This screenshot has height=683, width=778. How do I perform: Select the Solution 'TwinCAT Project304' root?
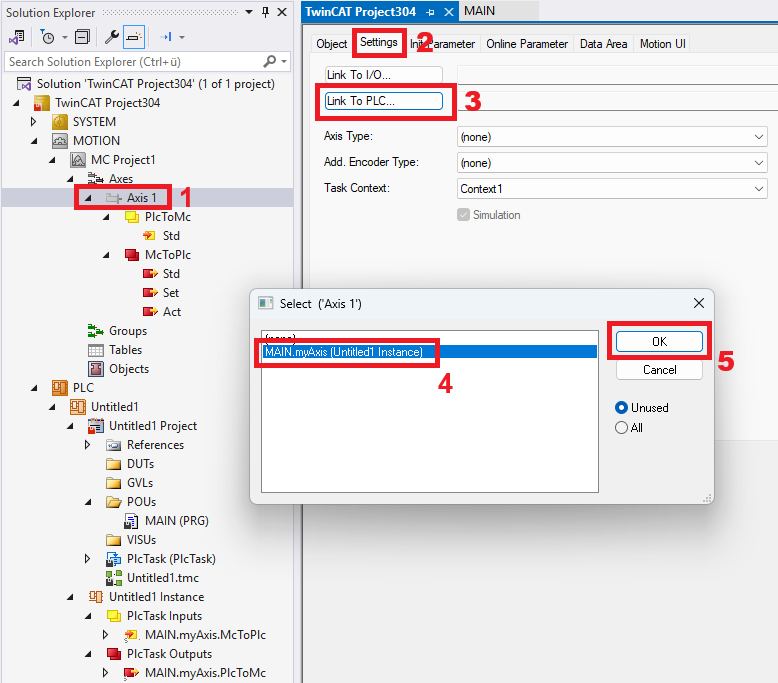155,84
